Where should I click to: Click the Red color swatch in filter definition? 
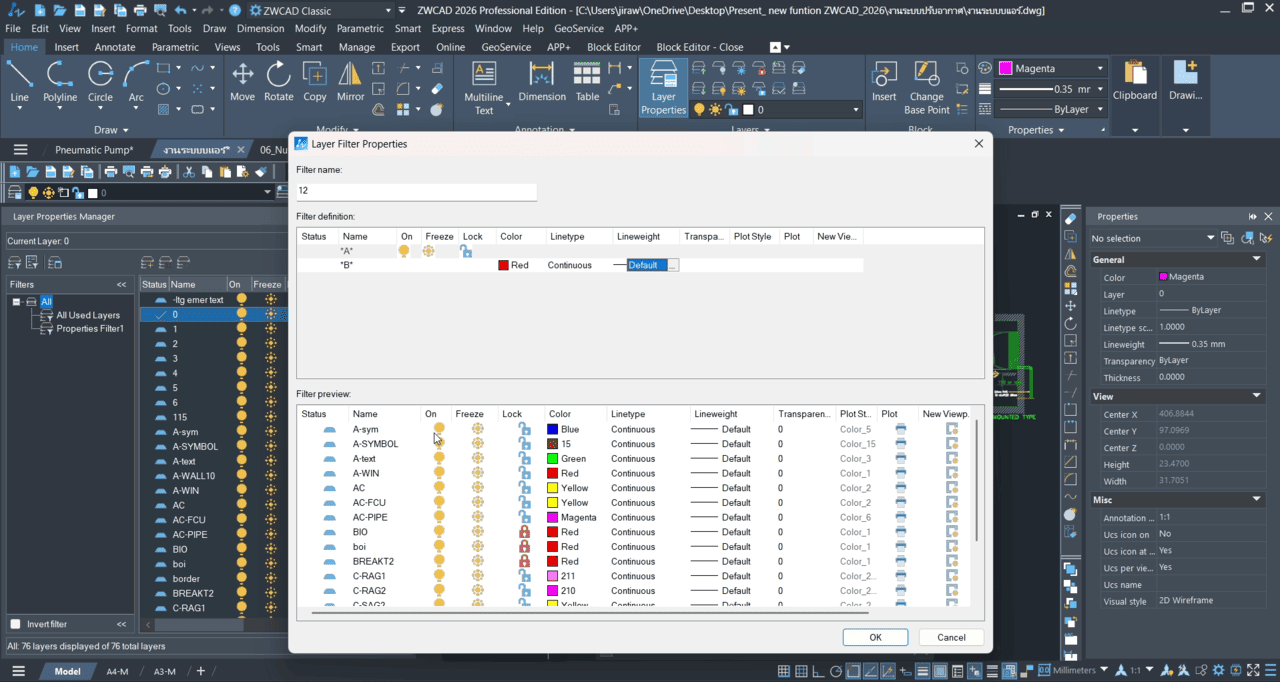(x=504, y=265)
